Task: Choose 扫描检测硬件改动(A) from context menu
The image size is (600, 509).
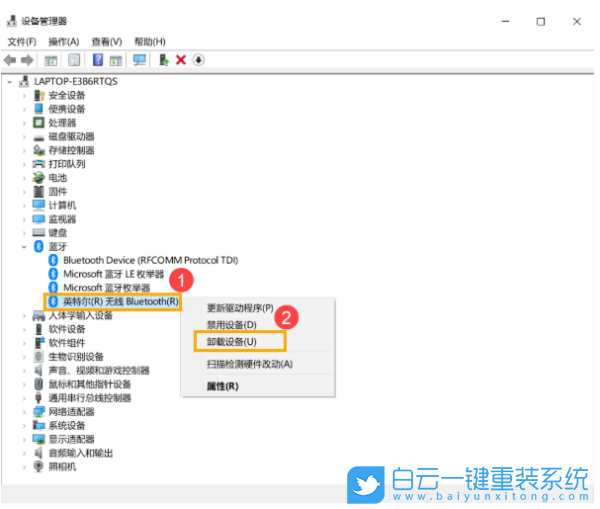Action: [x=250, y=364]
